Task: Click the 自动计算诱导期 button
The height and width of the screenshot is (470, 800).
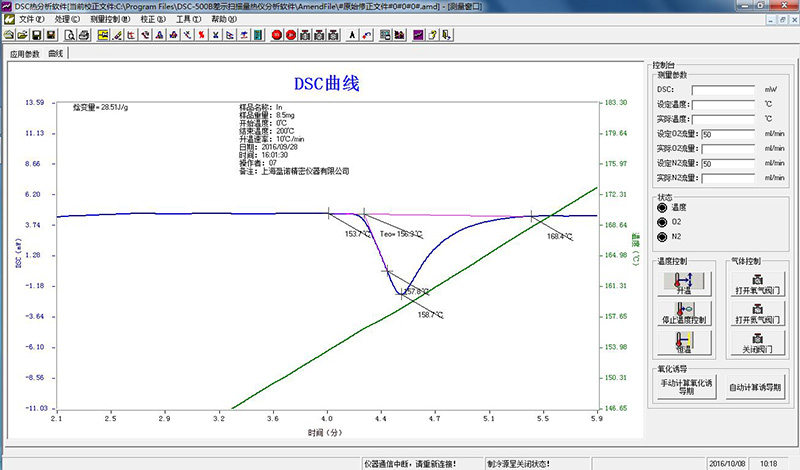Action: (756, 387)
